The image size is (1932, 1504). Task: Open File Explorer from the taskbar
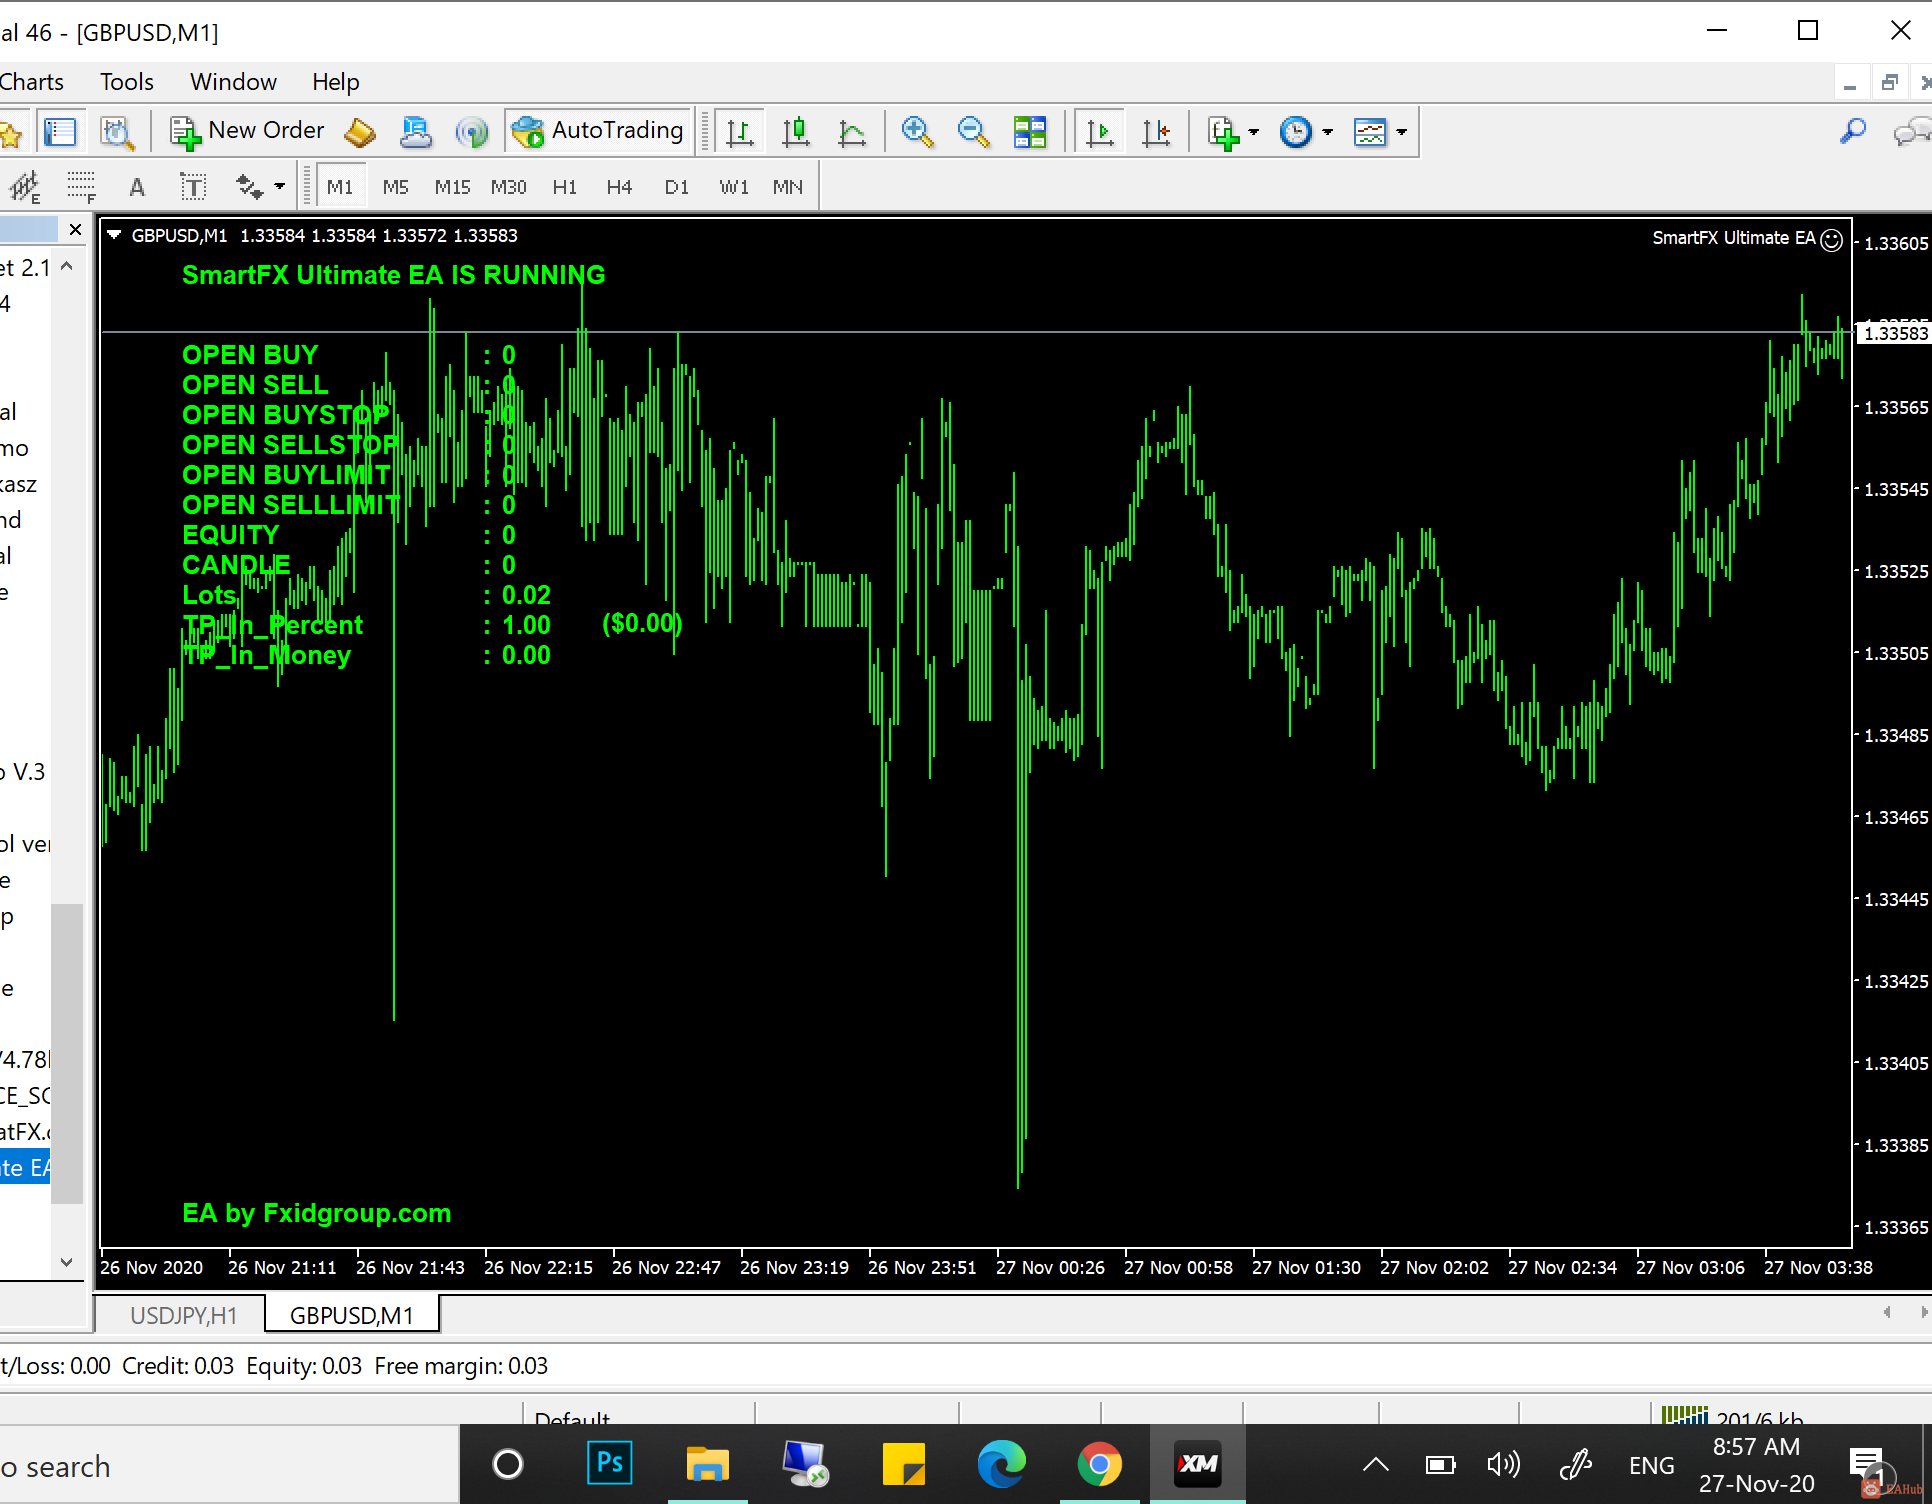click(707, 1464)
